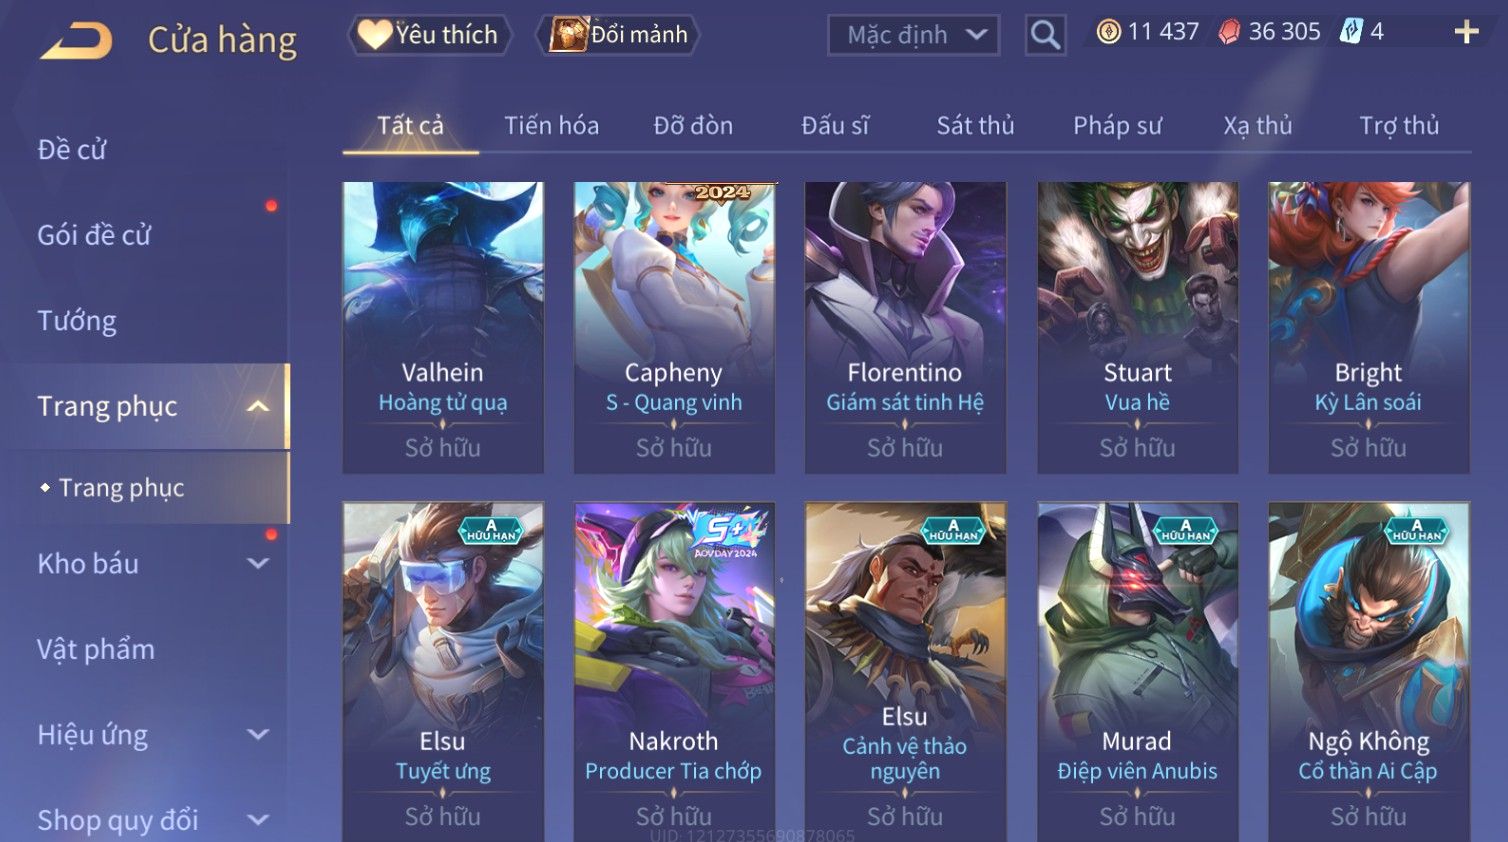The image size is (1508, 842).
Task: Collapse the Trang phục sidebar section
Action: pyautogui.click(x=258, y=406)
